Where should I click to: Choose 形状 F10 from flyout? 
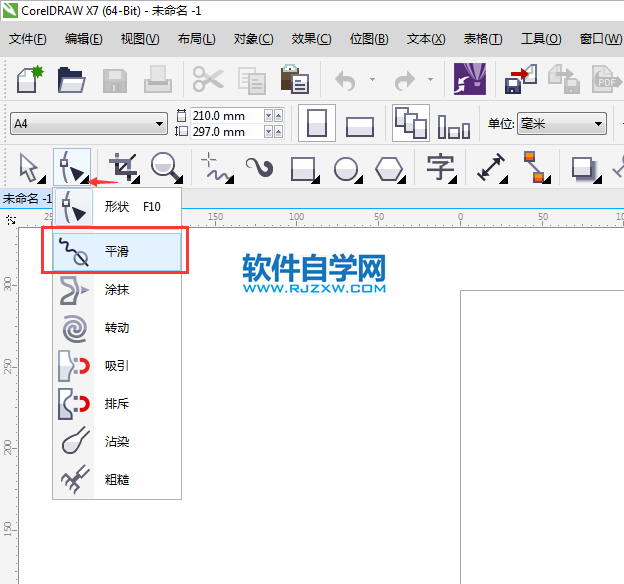(x=117, y=207)
